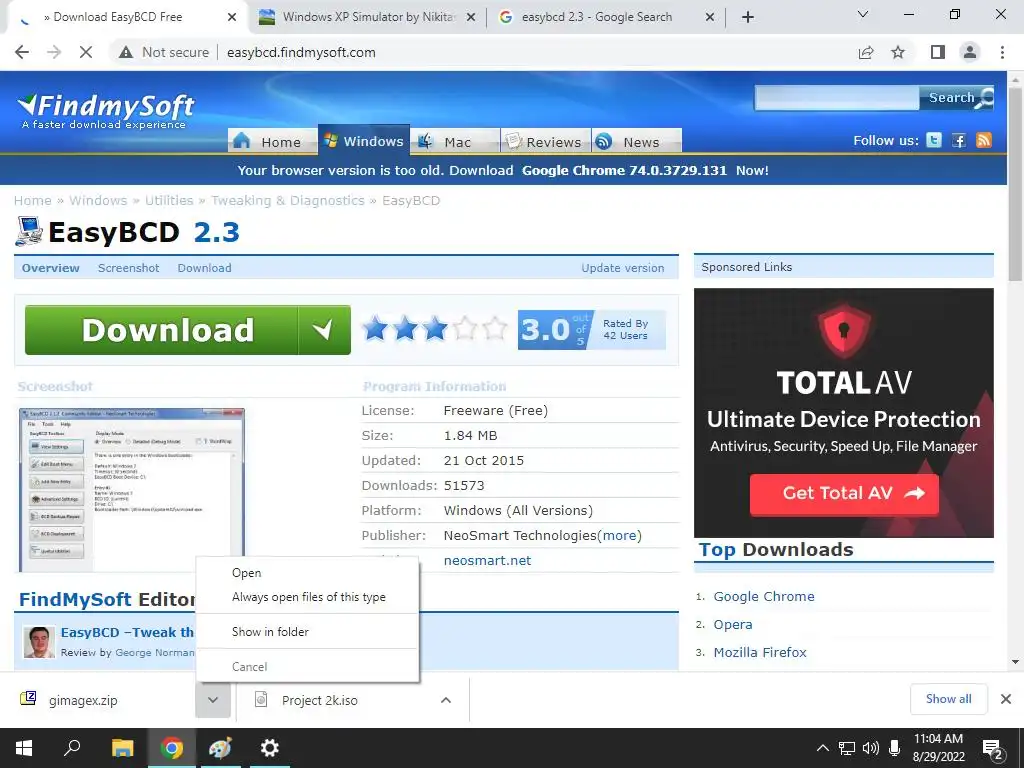Open the News nav item
The image size is (1024, 768).
[x=637, y=141]
